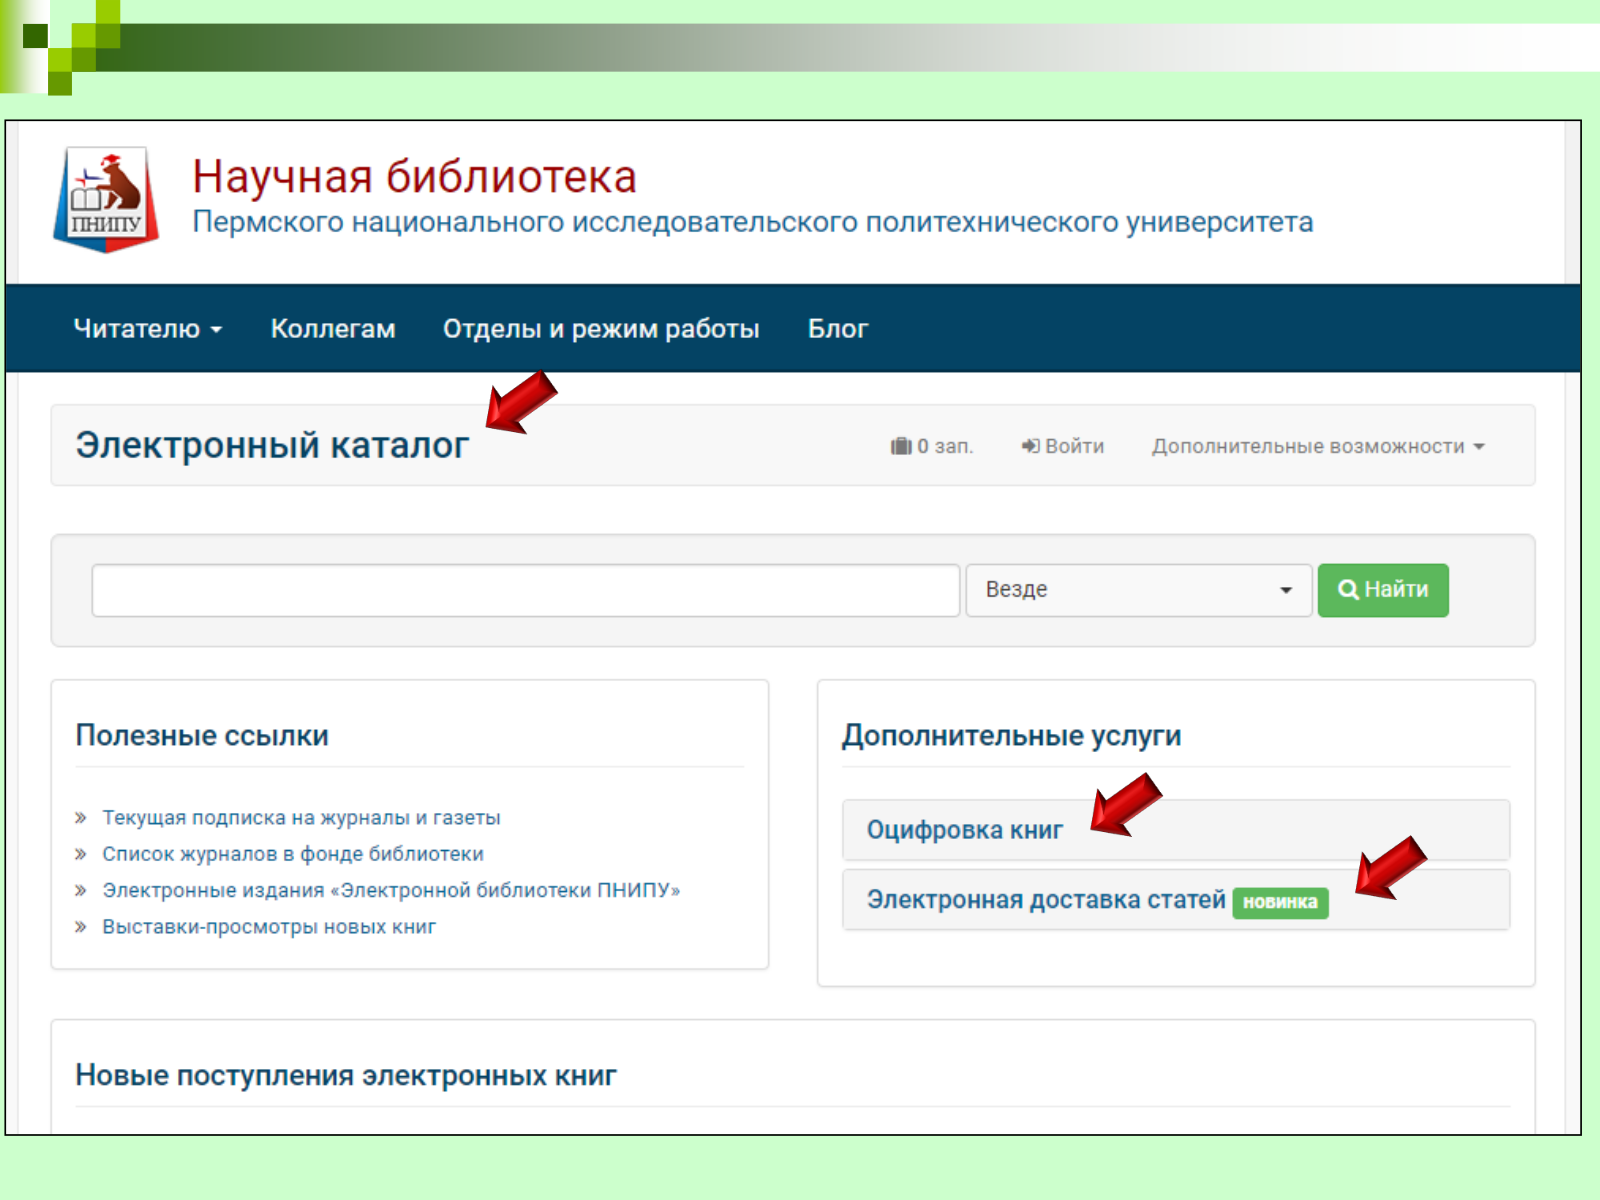Click the briefcase icon beside 0 зап.
The height and width of the screenshot is (1200, 1600).
(x=901, y=446)
